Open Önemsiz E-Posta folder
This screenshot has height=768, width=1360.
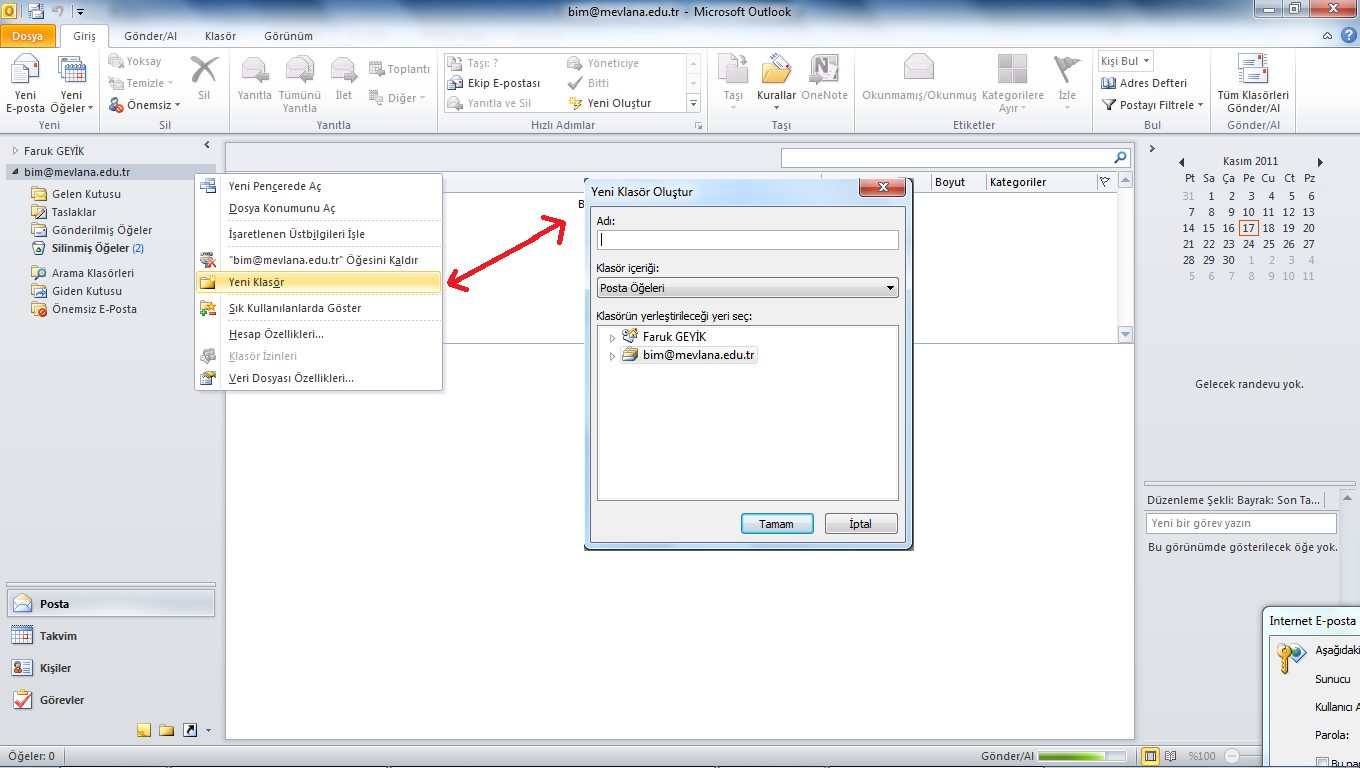tap(94, 309)
